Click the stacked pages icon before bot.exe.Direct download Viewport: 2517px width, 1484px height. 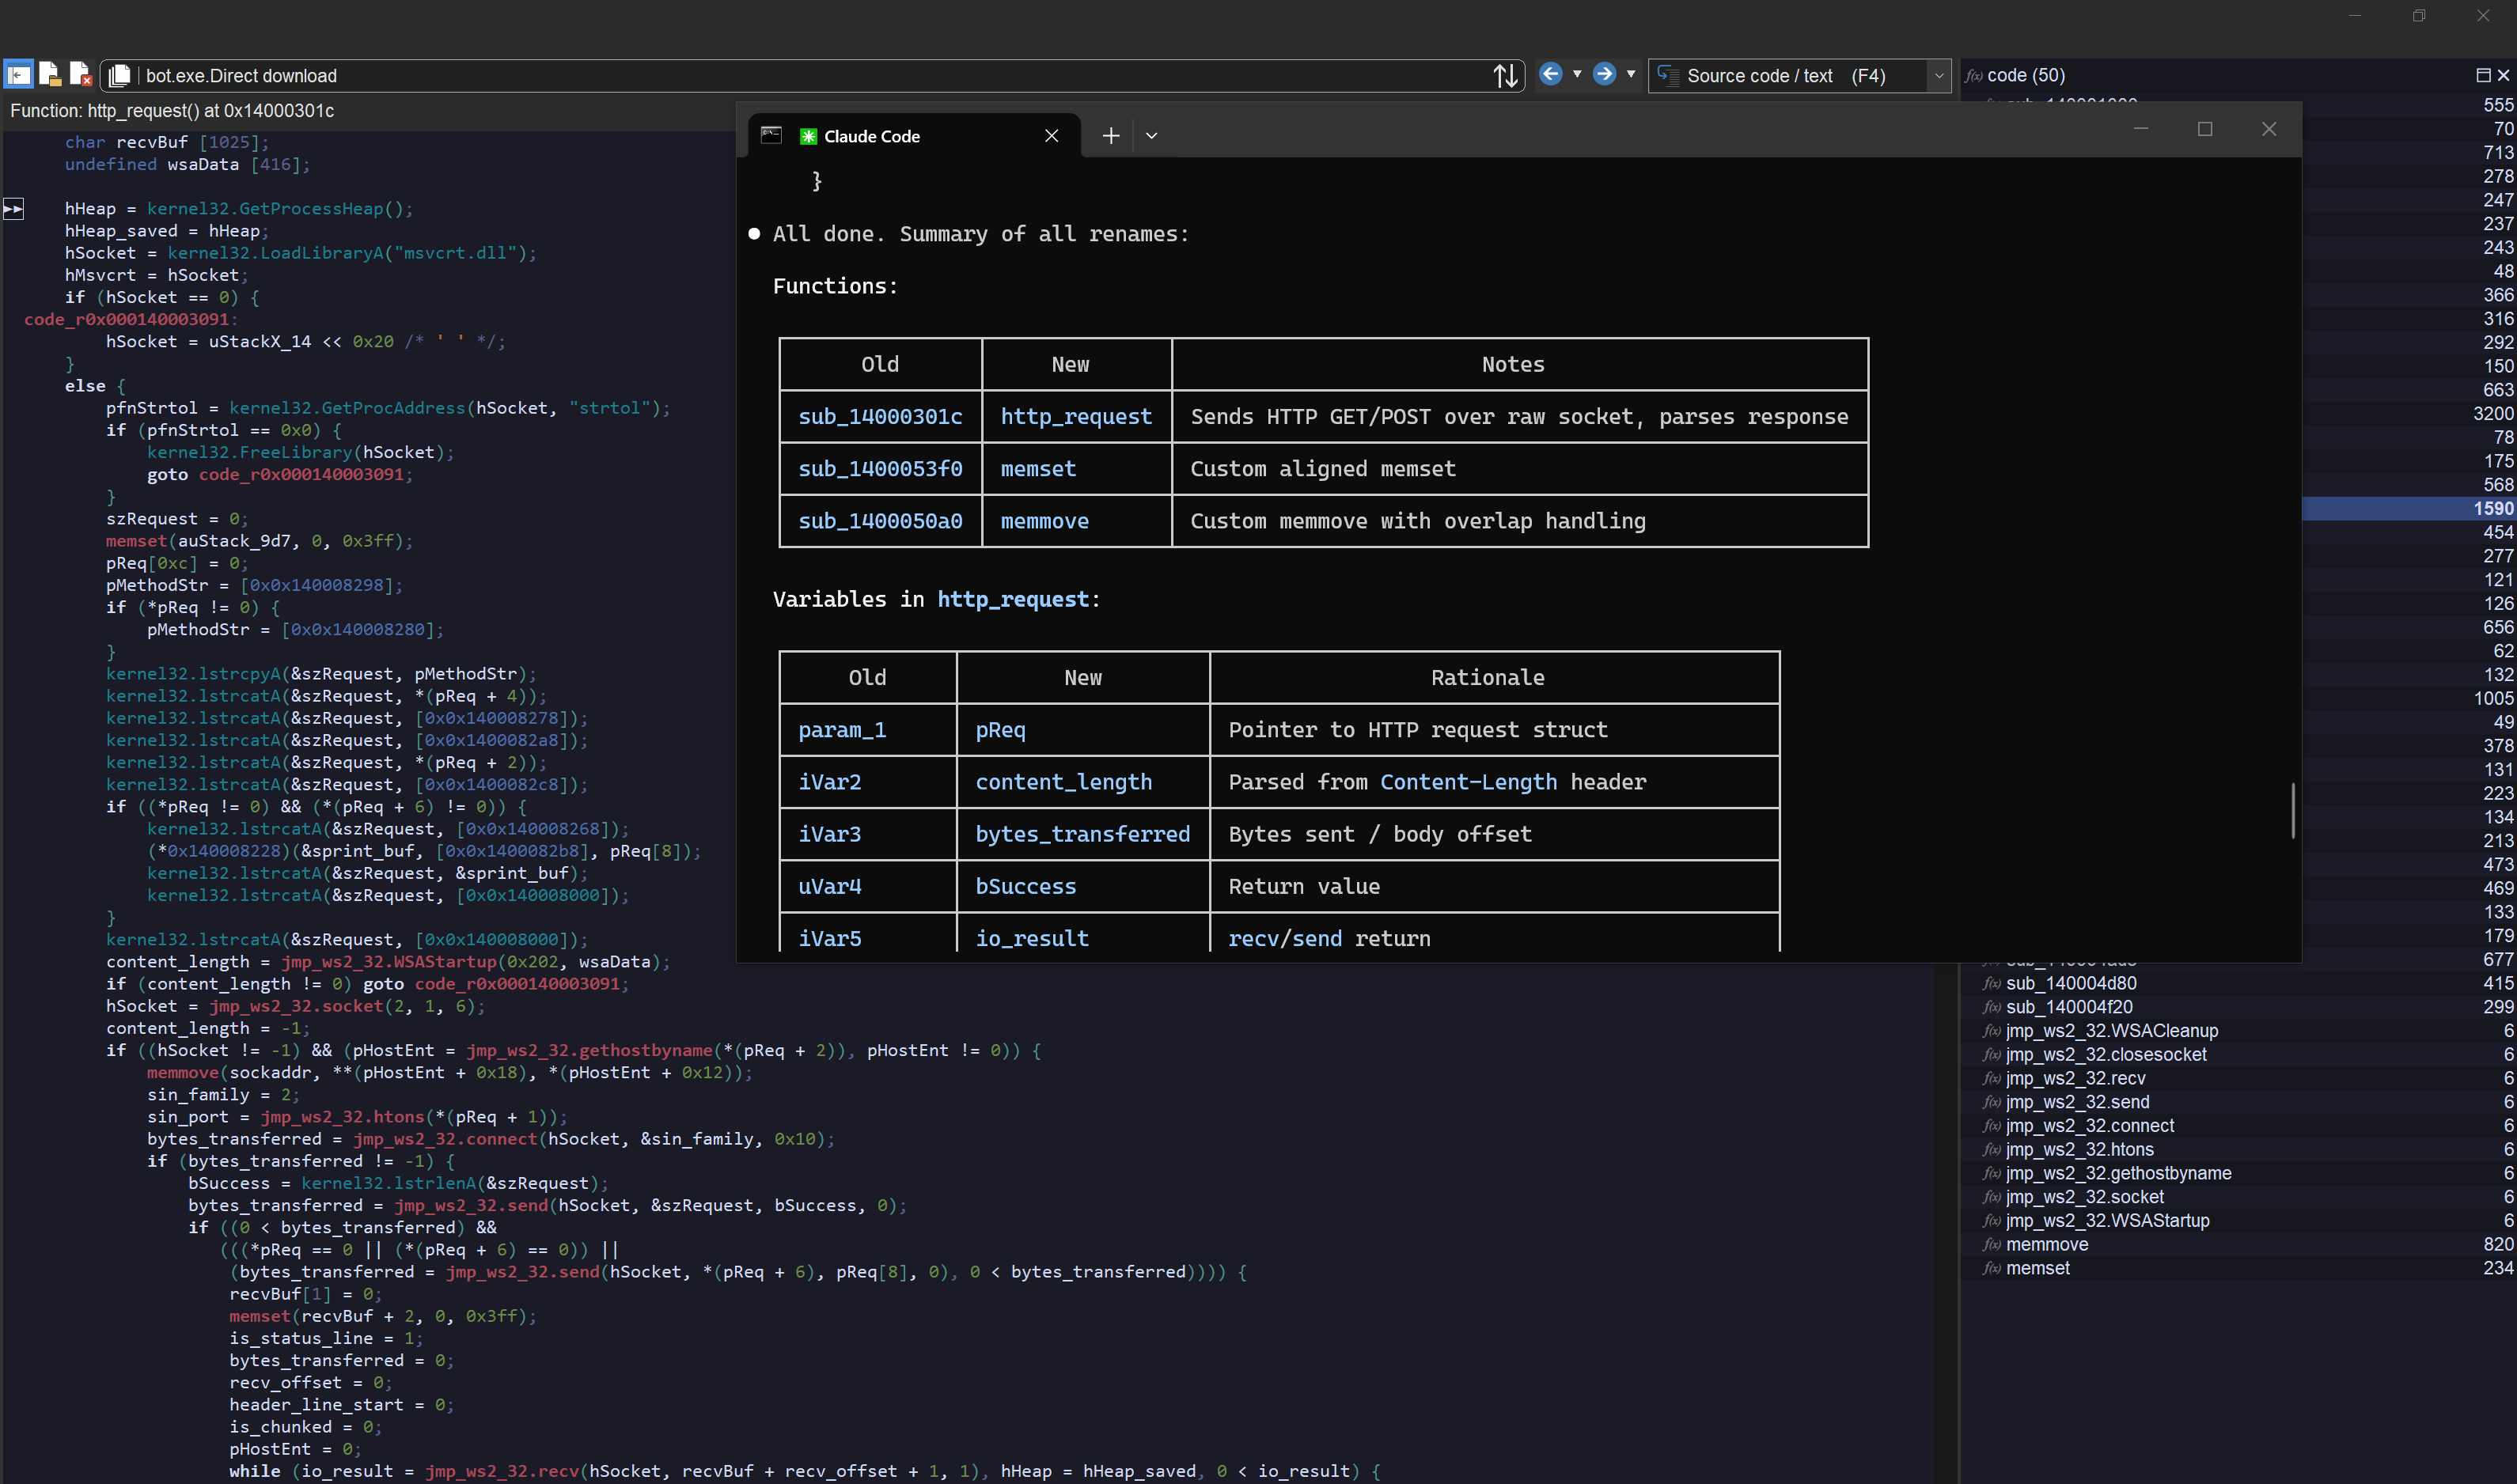click(x=120, y=75)
